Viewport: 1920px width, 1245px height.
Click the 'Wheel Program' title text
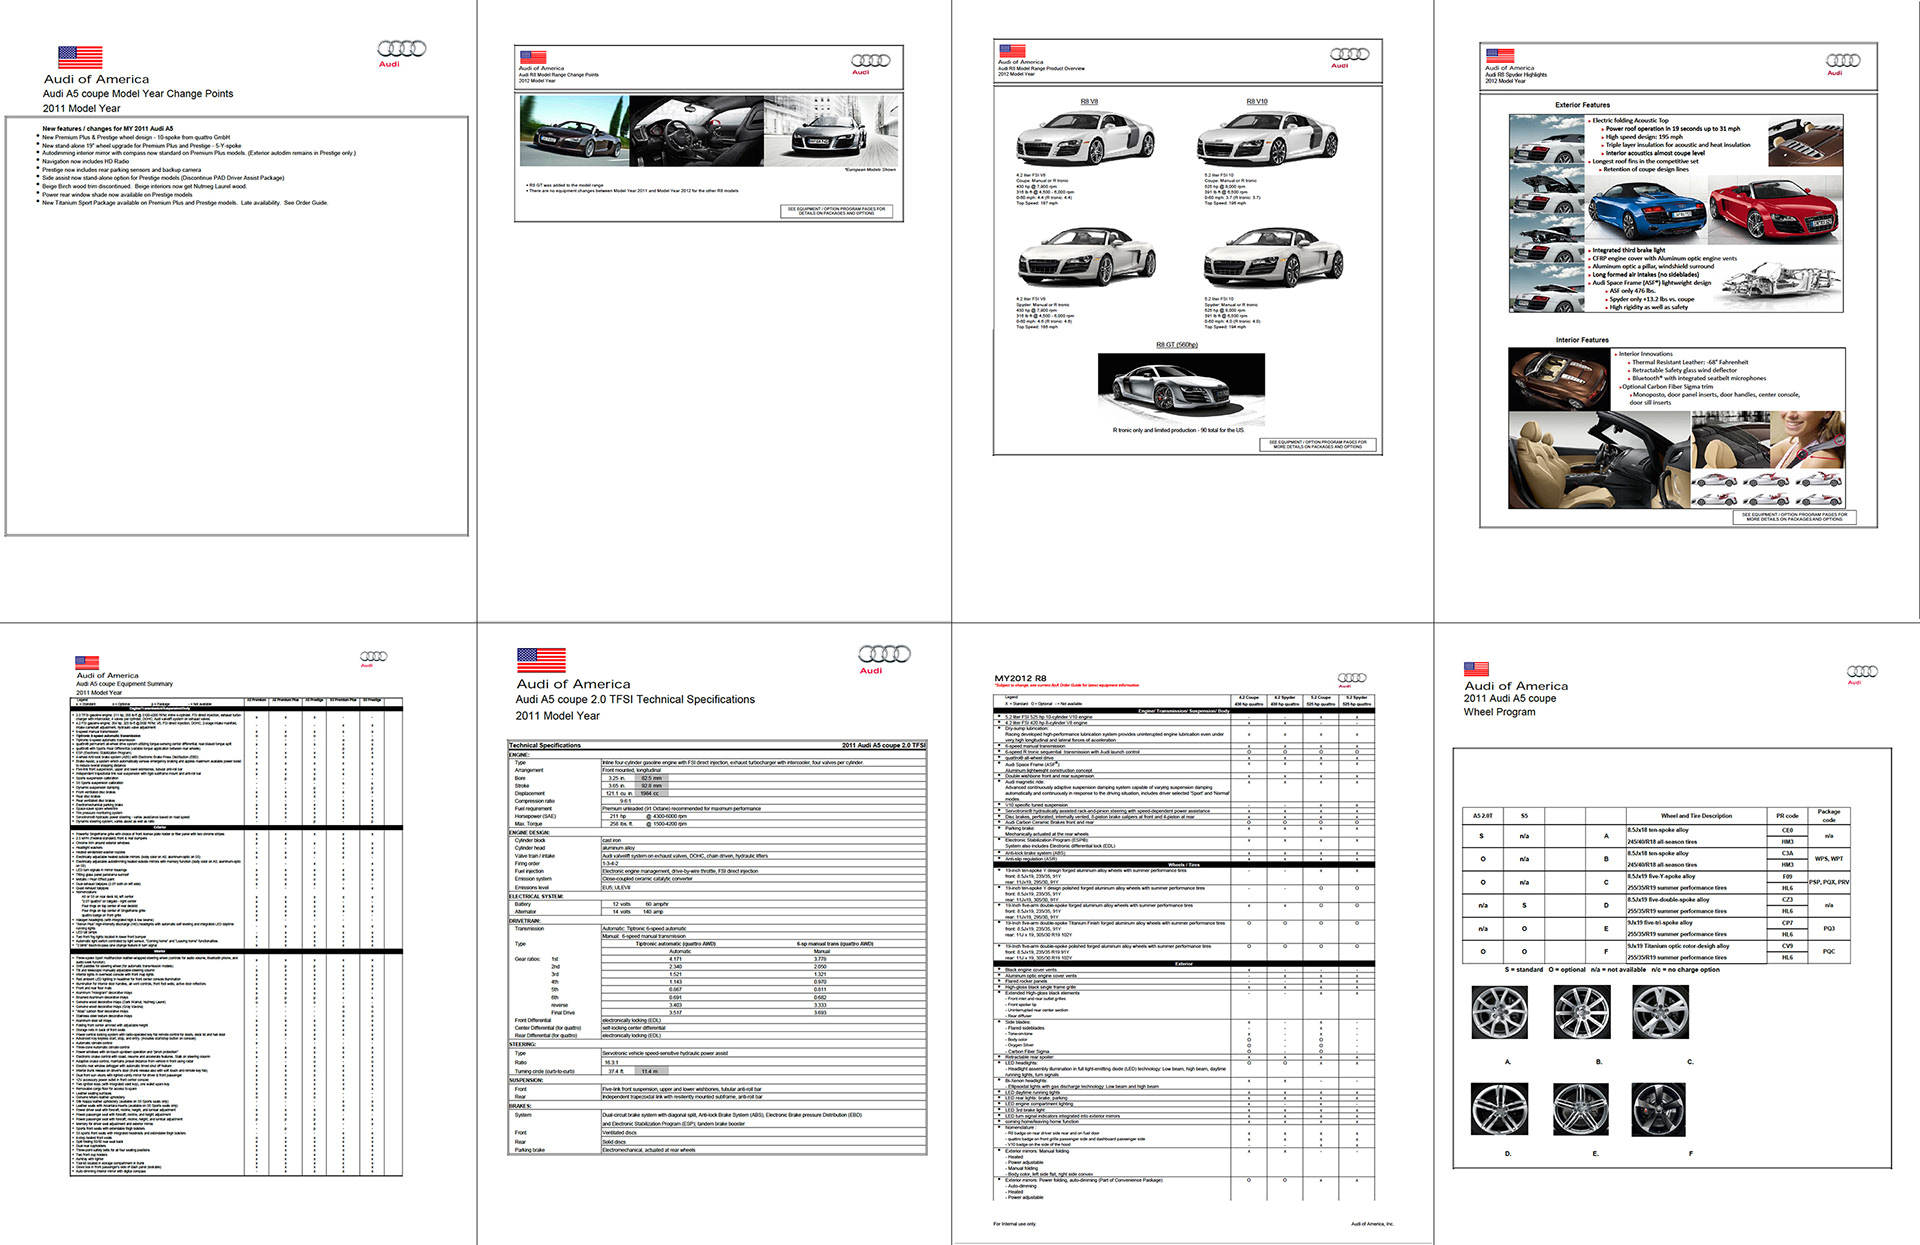tap(1499, 712)
